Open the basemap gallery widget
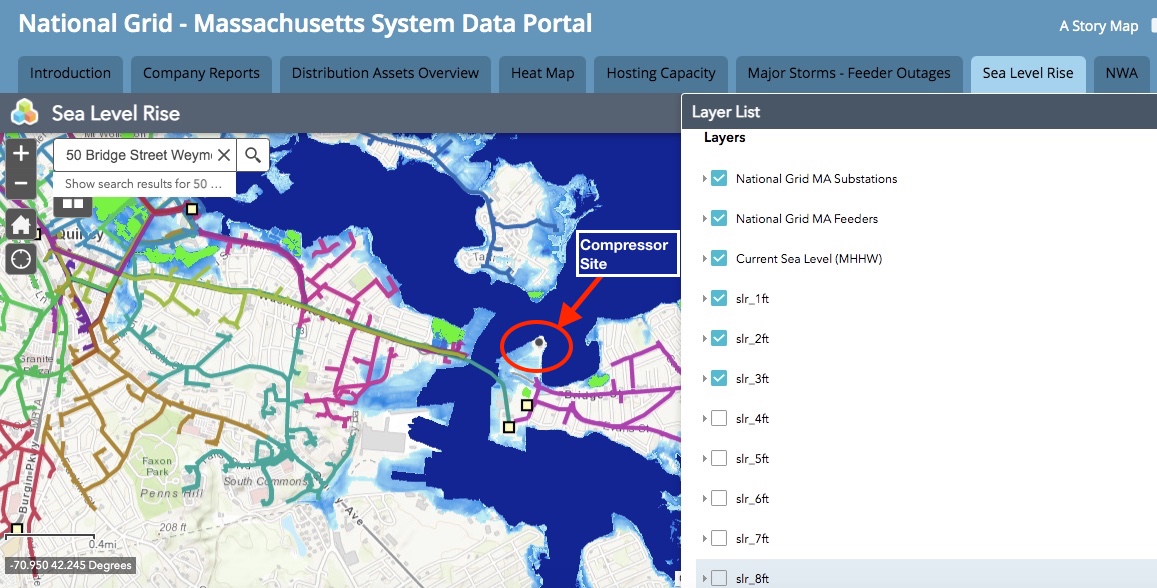The height and width of the screenshot is (588, 1157). pyautogui.click(x=73, y=204)
